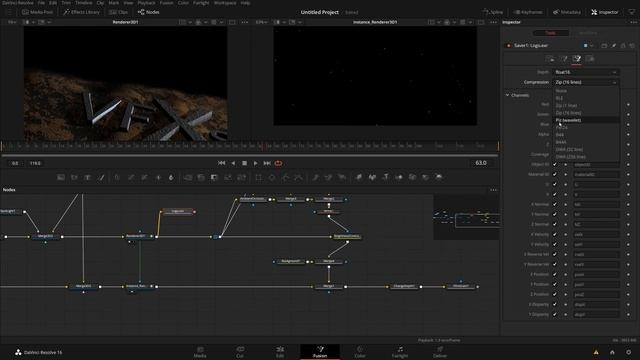Switch to the Modifiers tab in Inspector
Screen dimensions: 640x360
587,33
